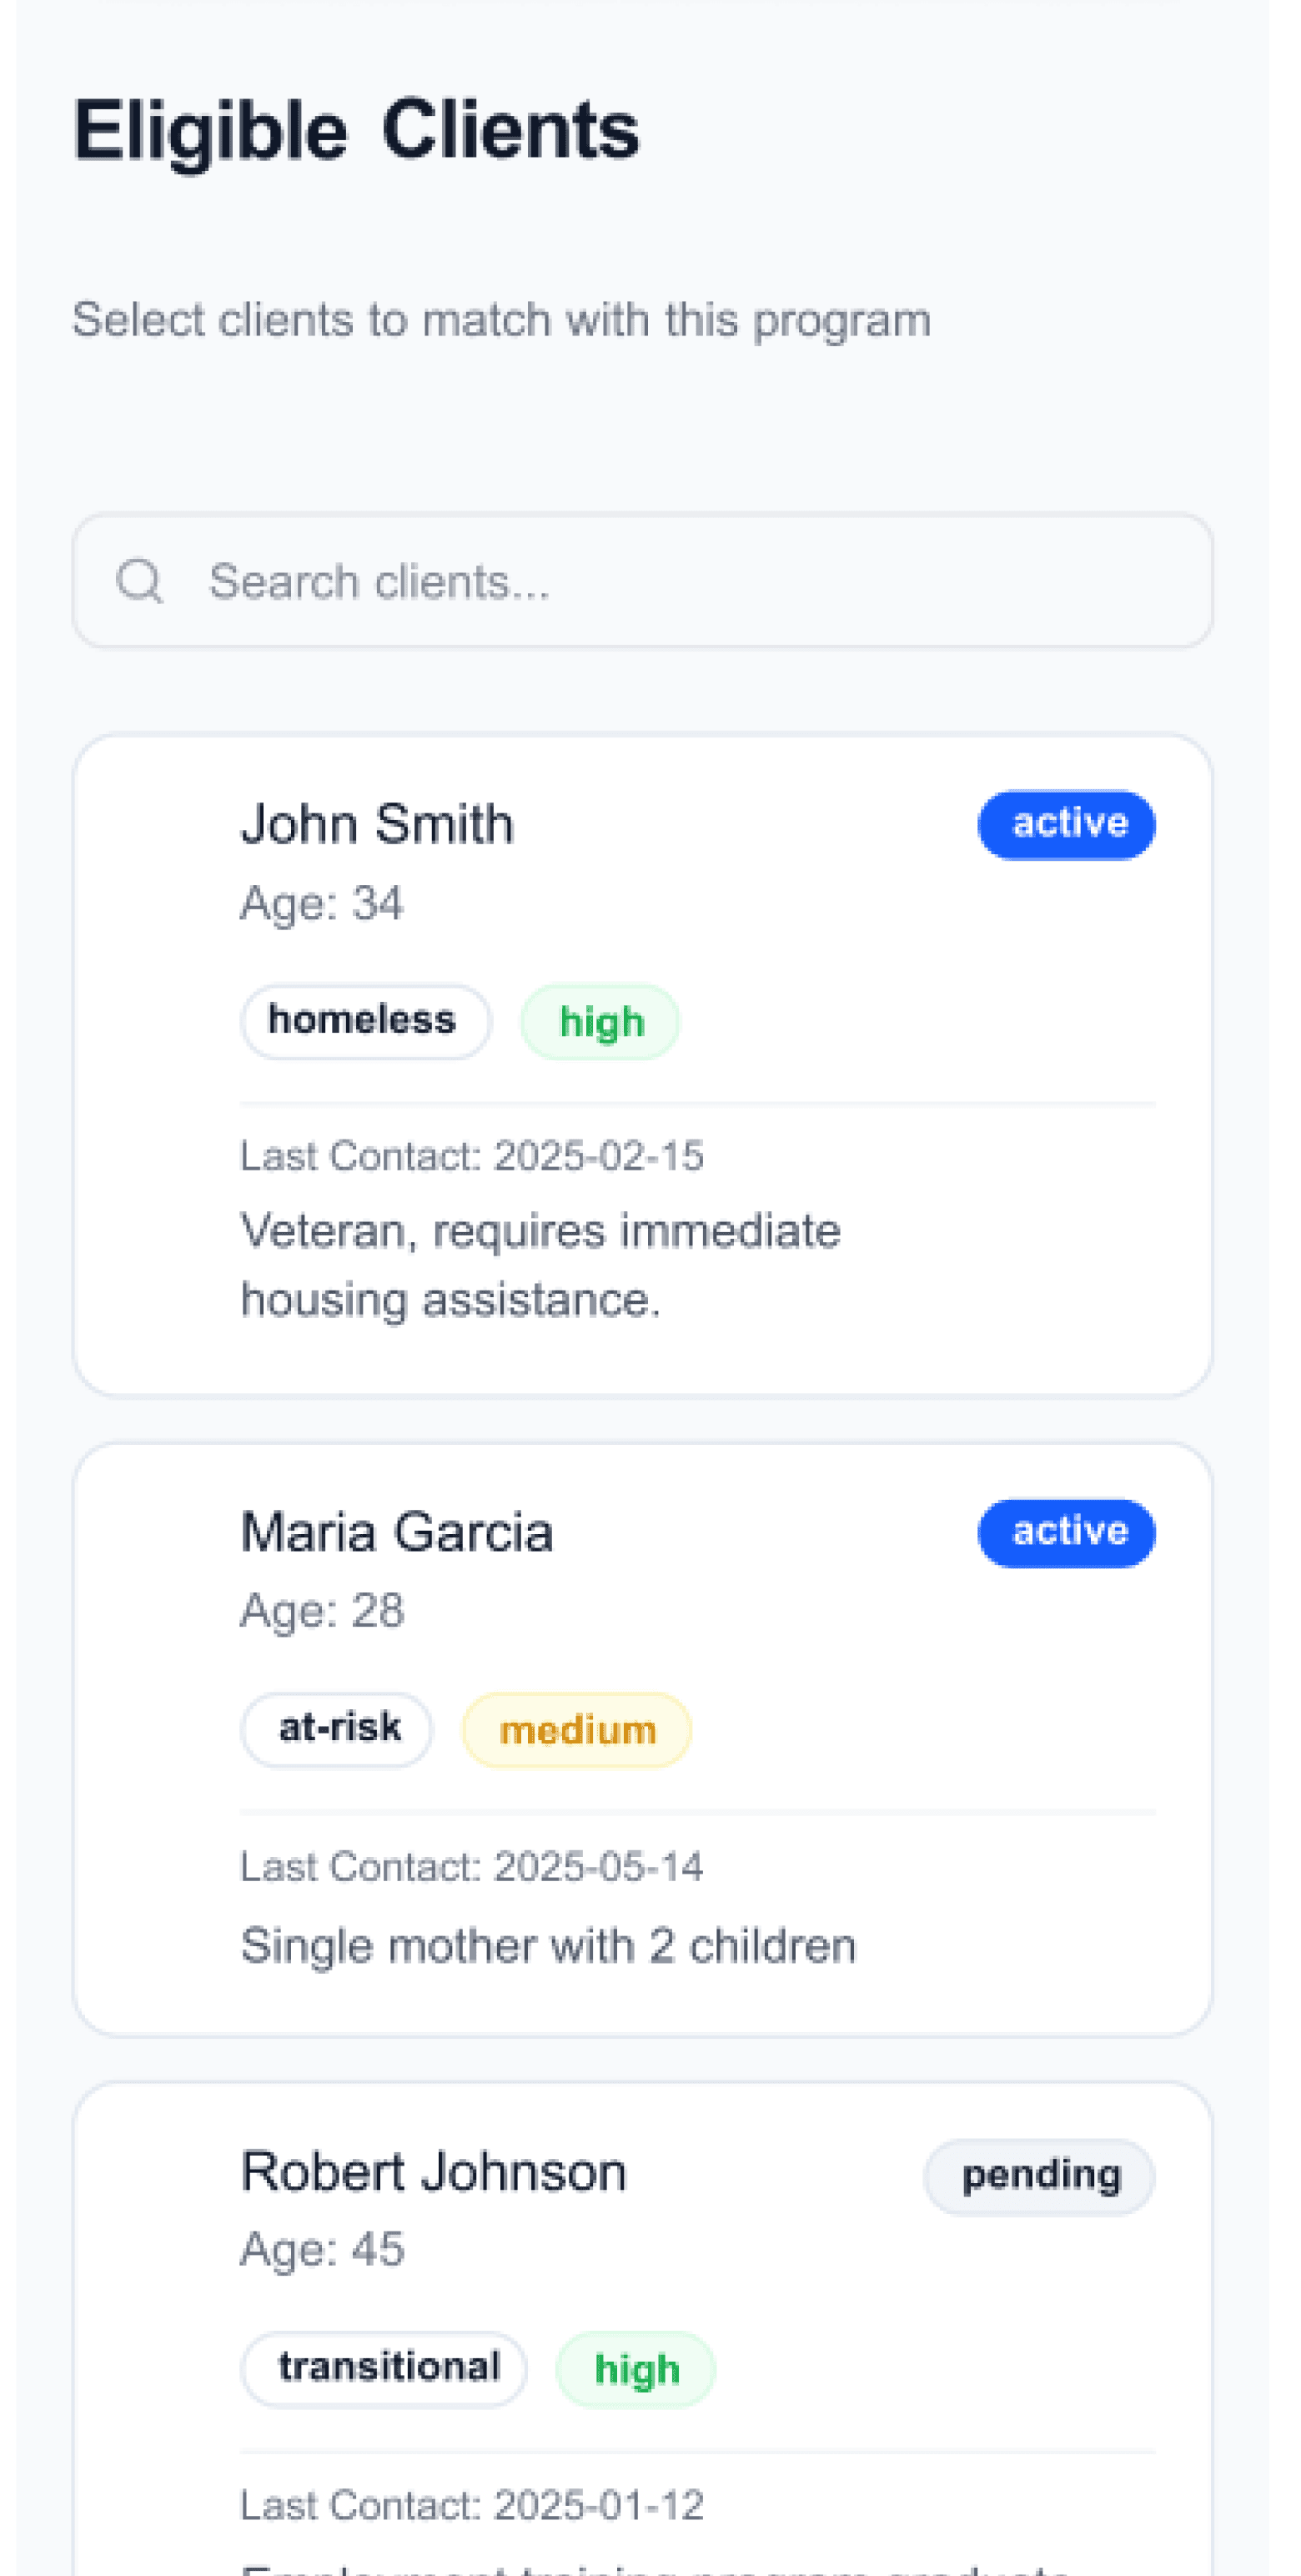This screenshot has height=2576, width=1301.
Task: Click John Smith's green high priority tag
Action: (x=600, y=1022)
